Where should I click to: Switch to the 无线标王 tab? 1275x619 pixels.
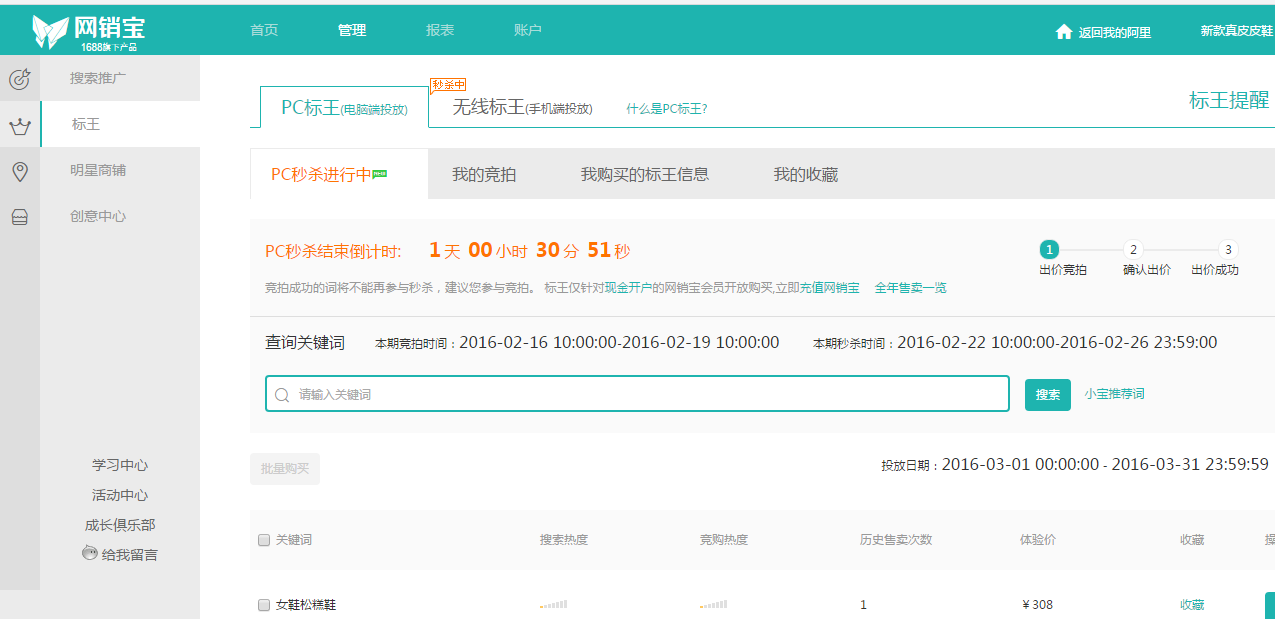[522, 108]
